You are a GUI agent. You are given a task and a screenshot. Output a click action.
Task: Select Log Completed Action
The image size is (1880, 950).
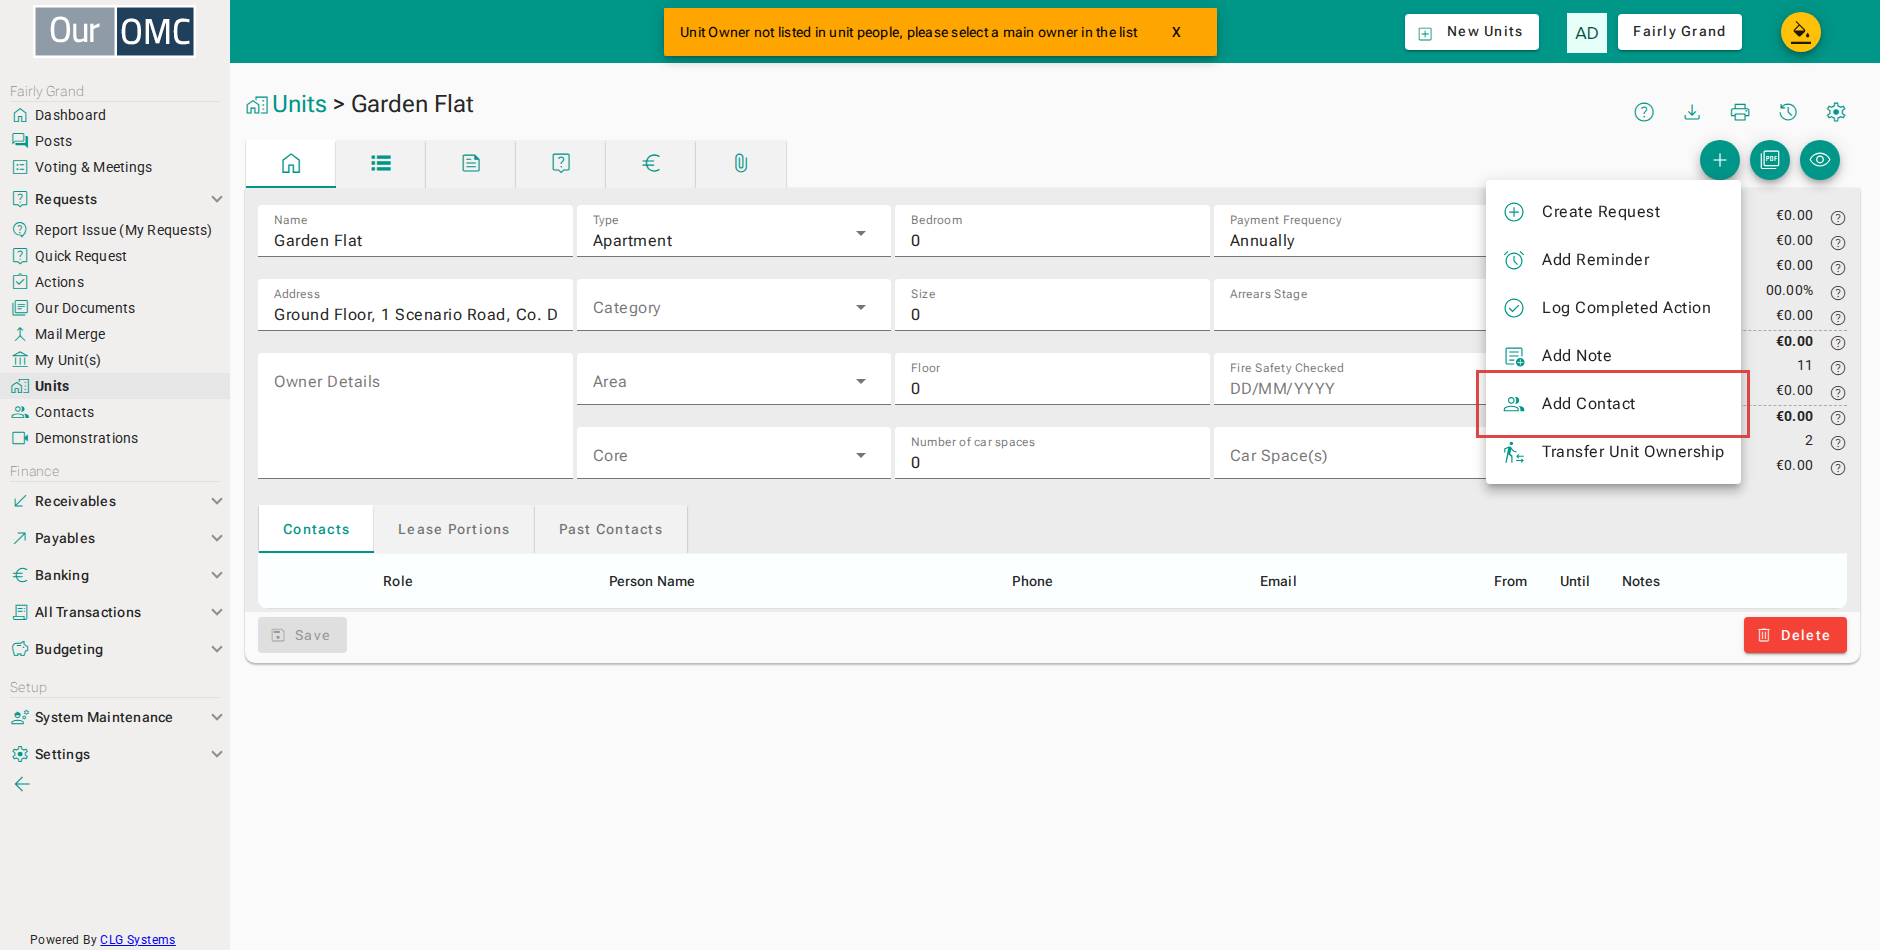[x=1613, y=308]
